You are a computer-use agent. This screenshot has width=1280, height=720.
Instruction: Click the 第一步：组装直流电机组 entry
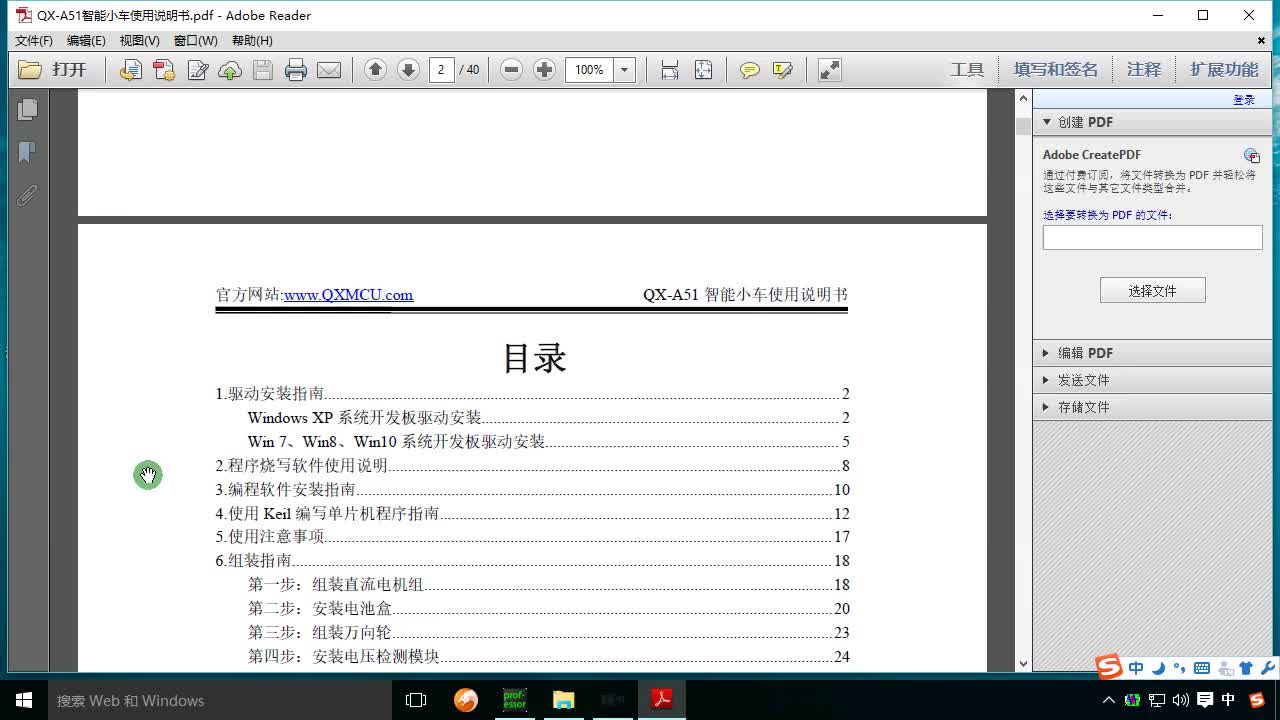(x=548, y=585)
